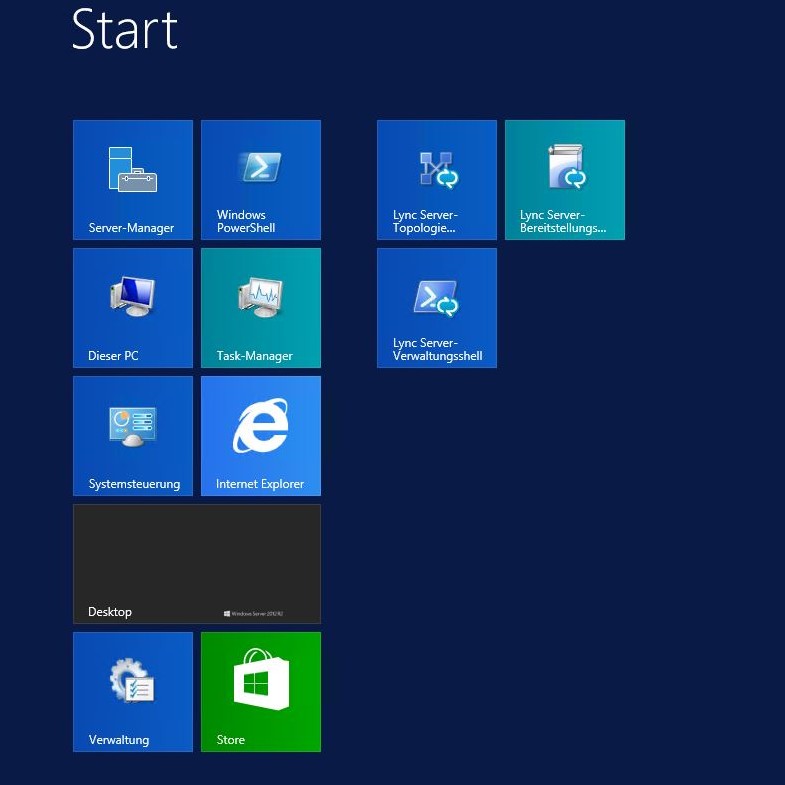Launch Lync Server-Topologie tile
Viewport: 785px width, 785px height.
tap(437, 180)
